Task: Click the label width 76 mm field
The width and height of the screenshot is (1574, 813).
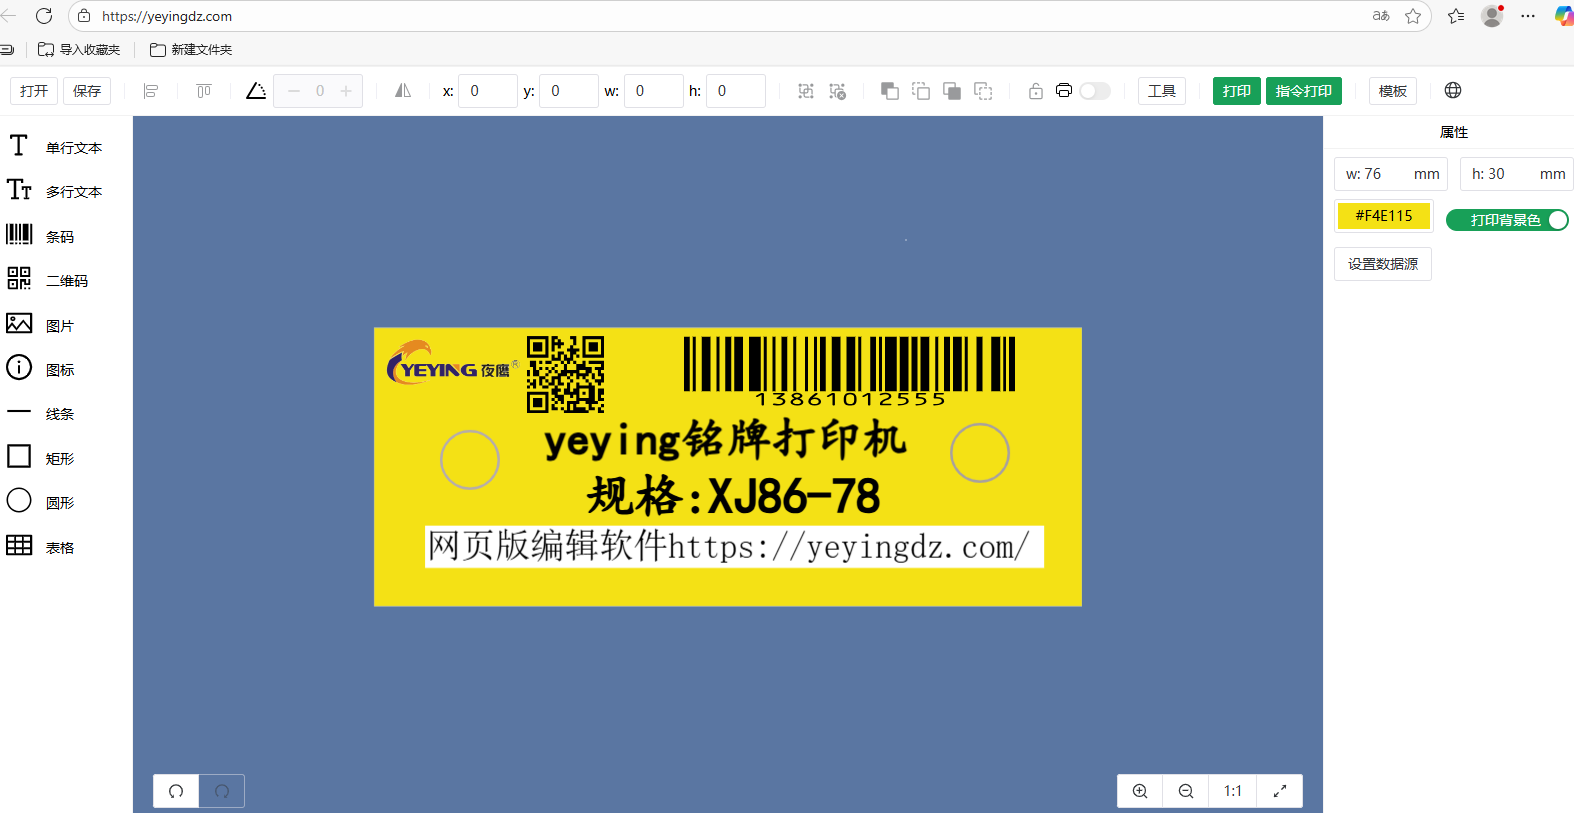Action: (x=1390, y=174)
